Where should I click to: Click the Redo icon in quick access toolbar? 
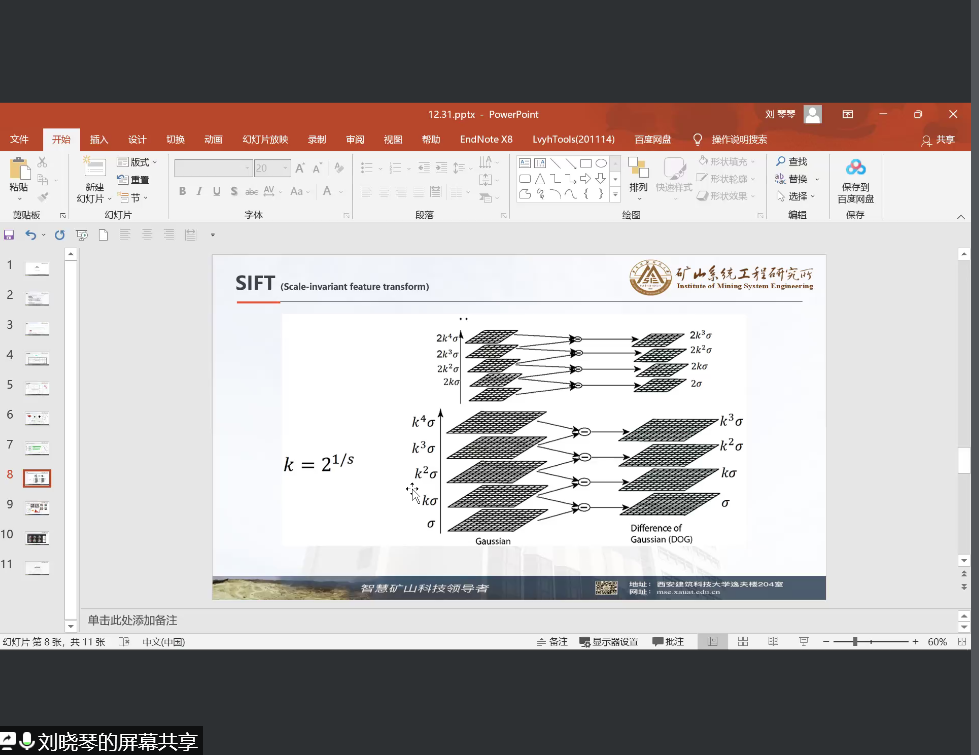(x=60, y=235)
